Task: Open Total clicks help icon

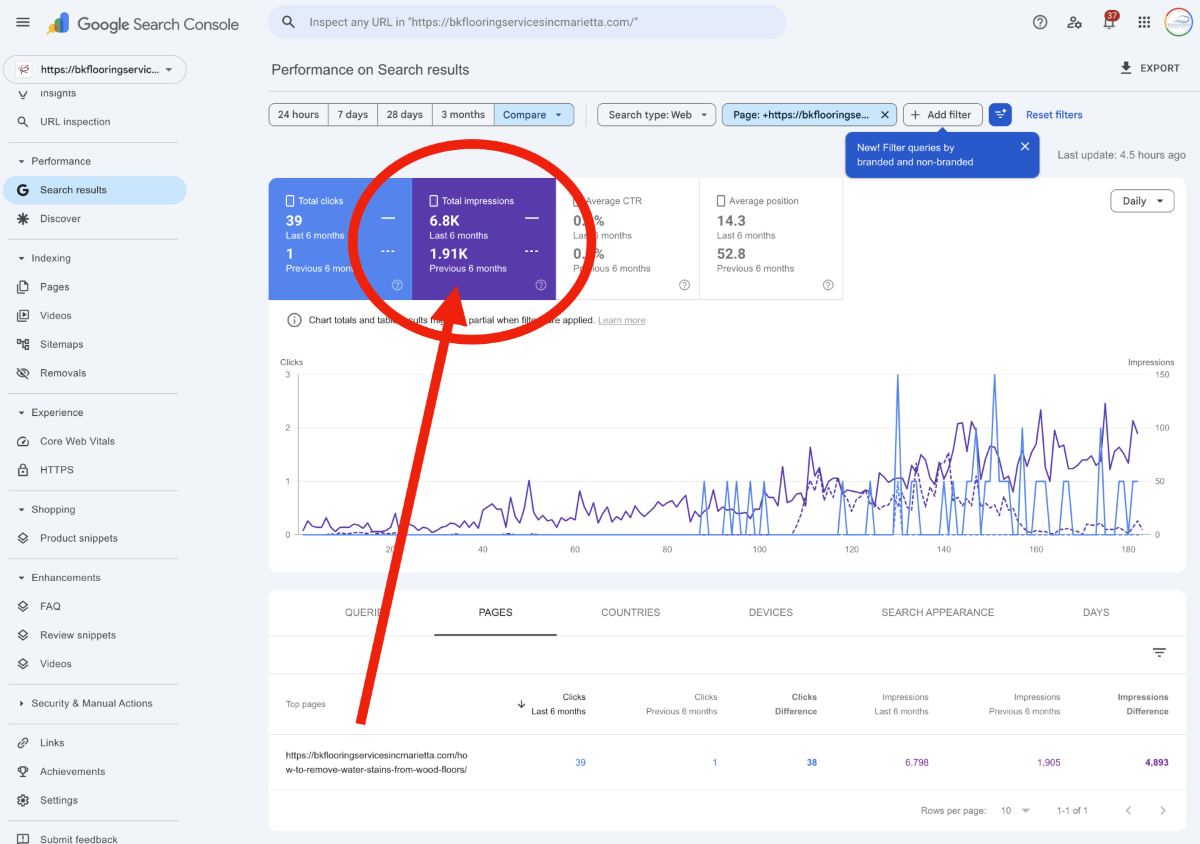Action: pyautogui.click(x=397, y=285)
